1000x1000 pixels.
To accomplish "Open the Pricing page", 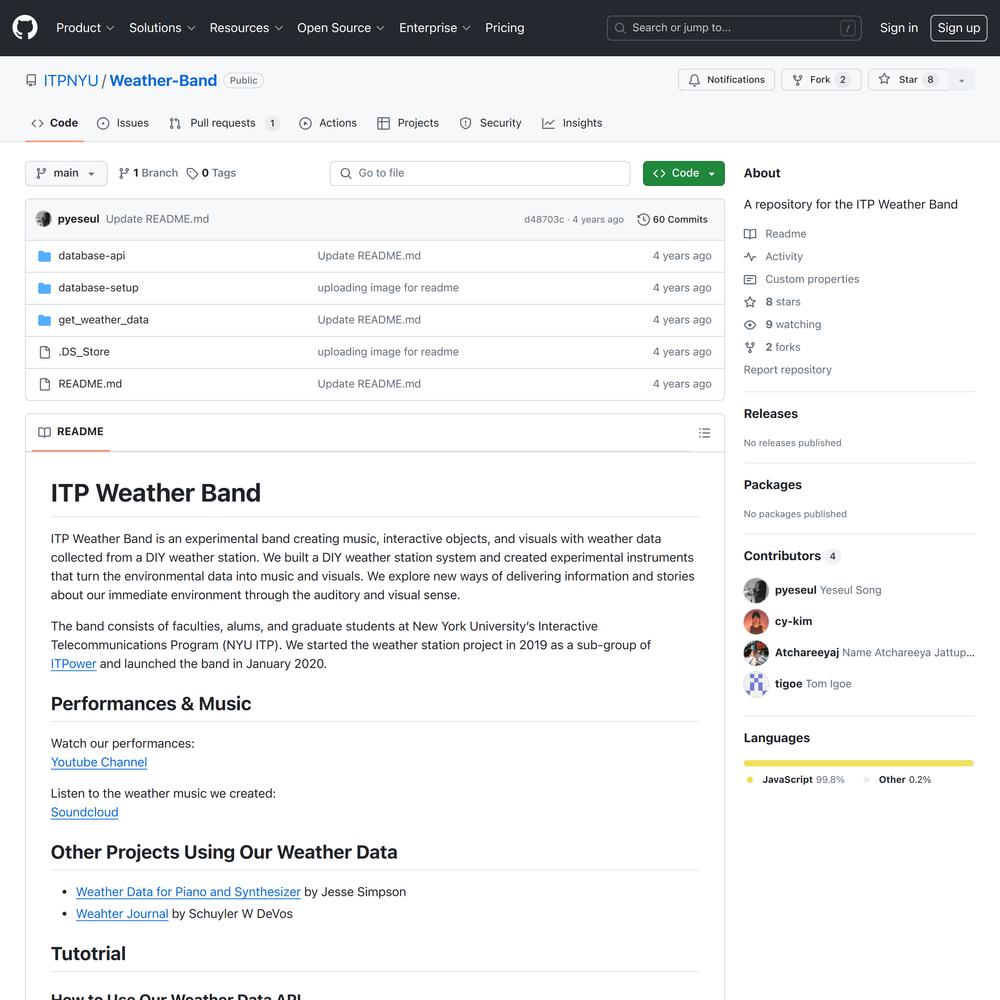I will click(x=504, y=27).
